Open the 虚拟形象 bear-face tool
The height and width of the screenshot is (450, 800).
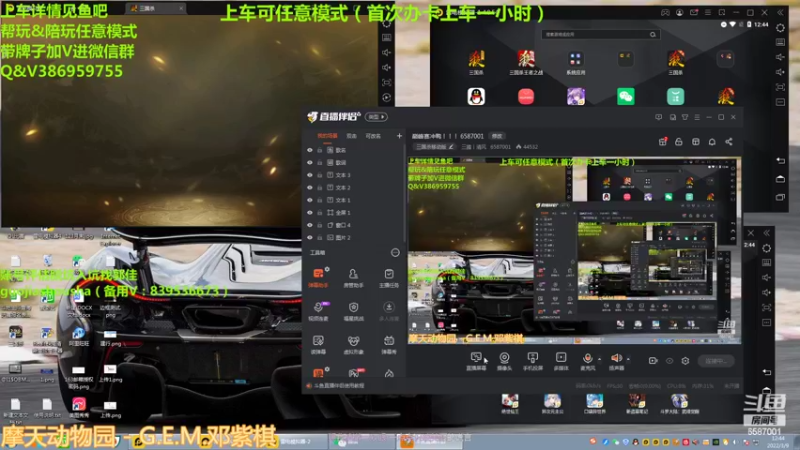pos(353,344)
